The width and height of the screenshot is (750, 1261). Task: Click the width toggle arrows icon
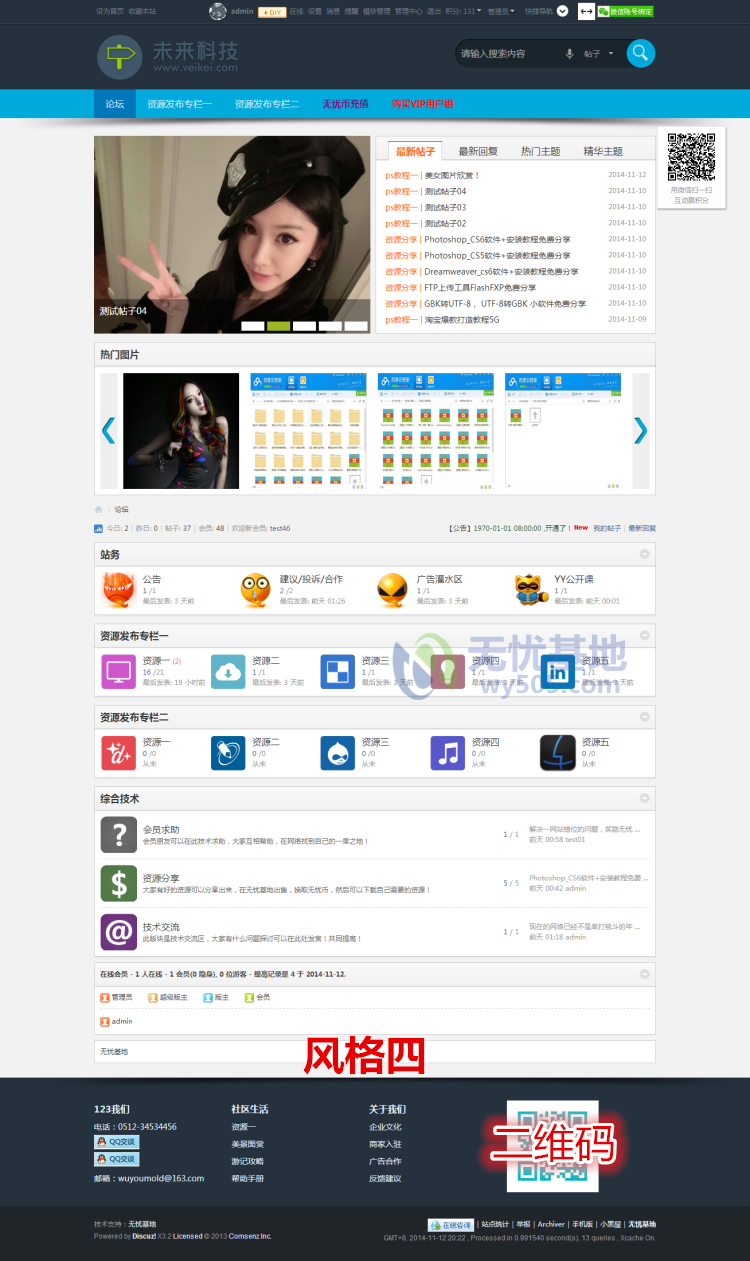coord(587,11)
